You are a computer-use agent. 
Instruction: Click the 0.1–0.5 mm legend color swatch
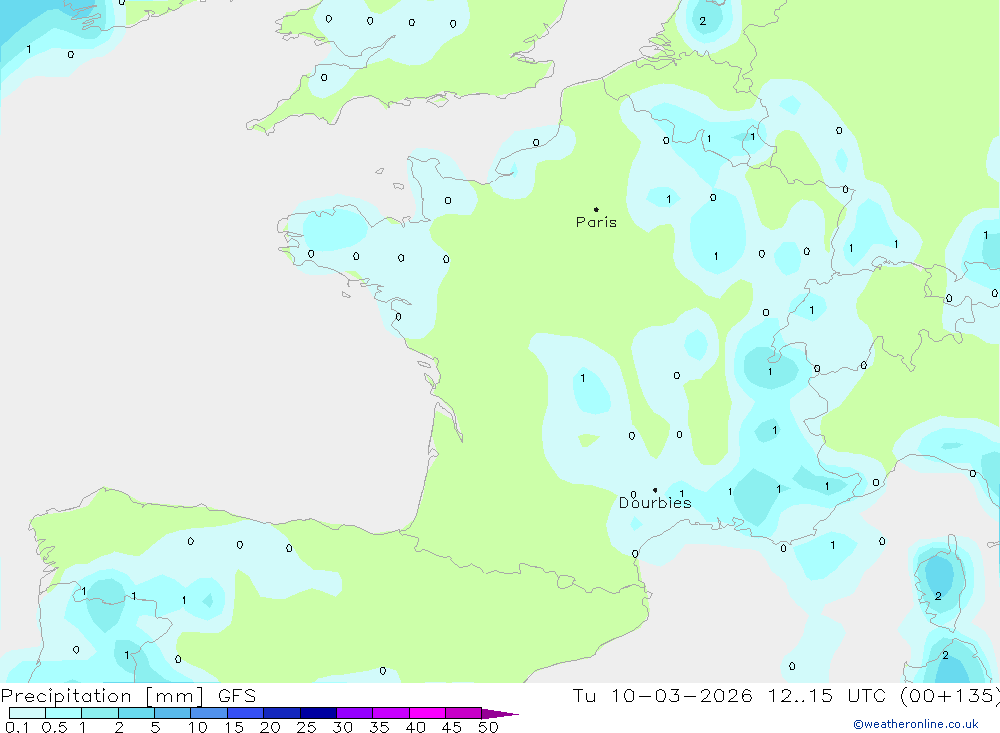pos(27,713)
